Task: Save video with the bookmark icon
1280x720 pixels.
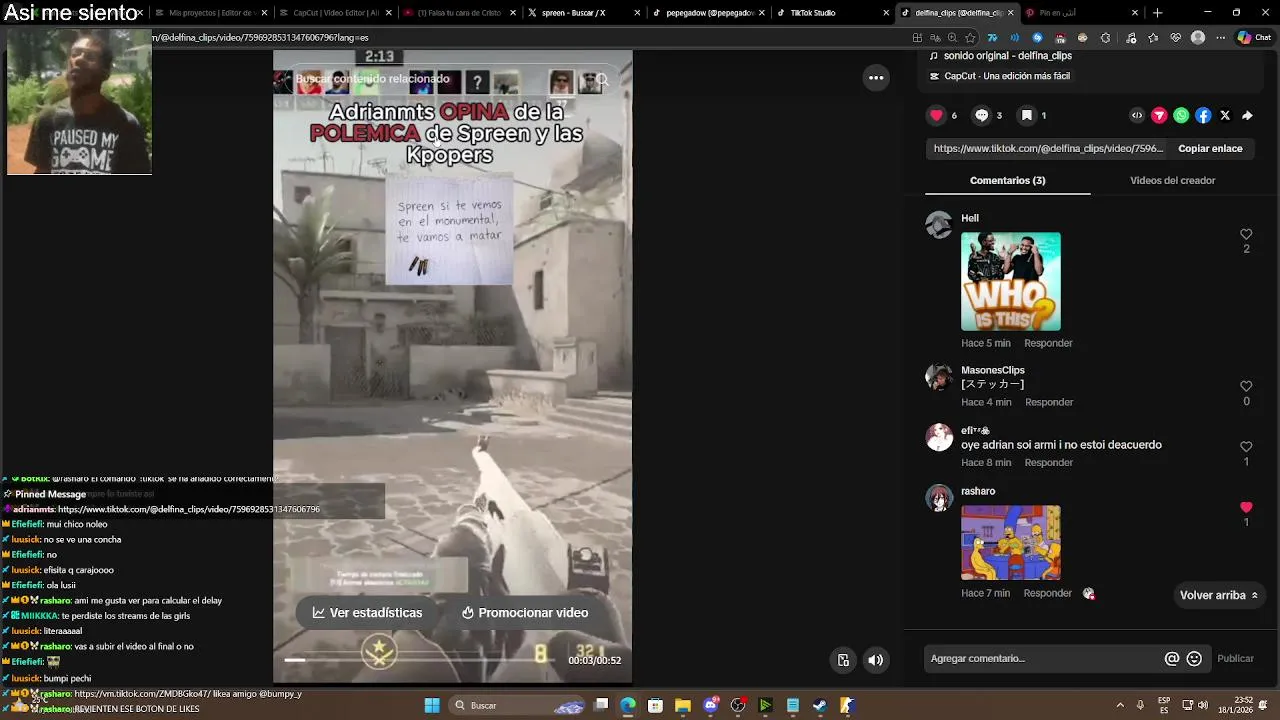Action: [1026, 115]
